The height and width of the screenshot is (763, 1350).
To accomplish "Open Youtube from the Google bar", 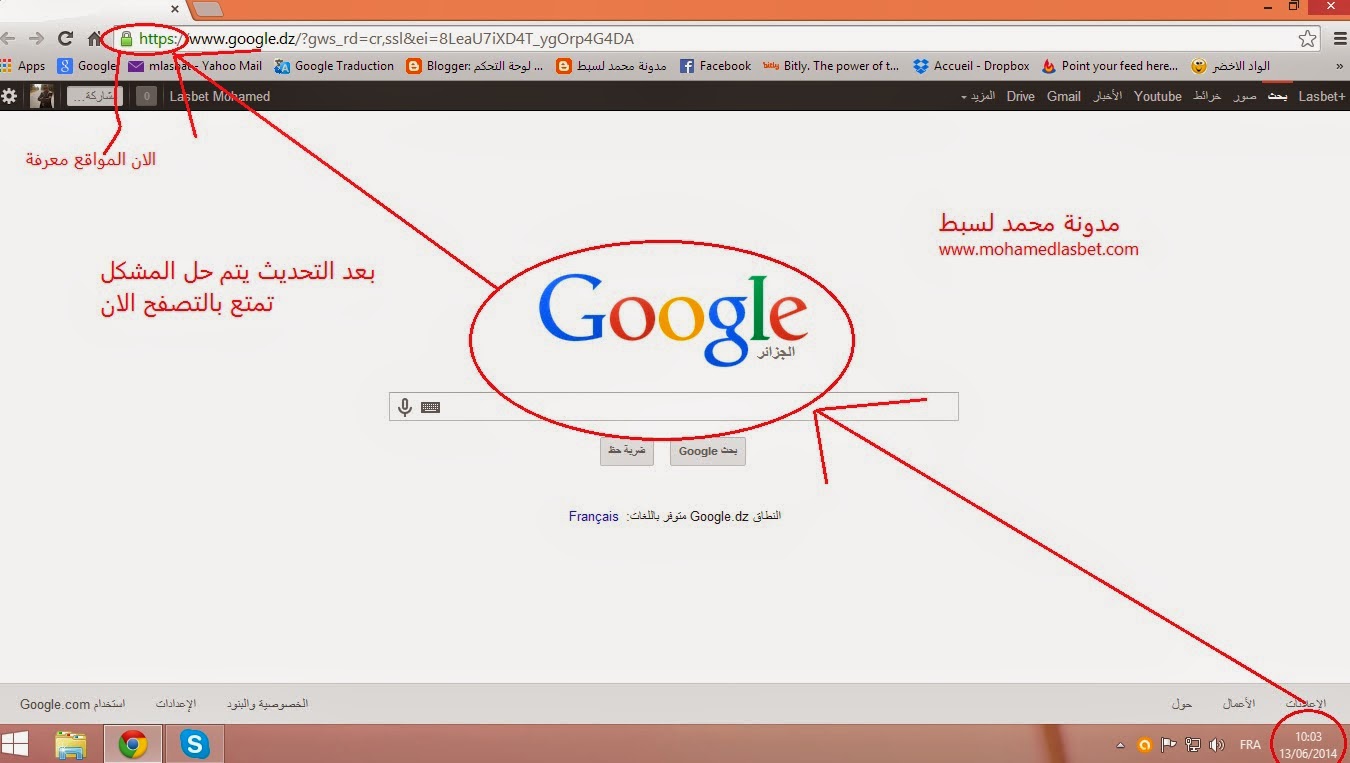I will pos(1158,96).
